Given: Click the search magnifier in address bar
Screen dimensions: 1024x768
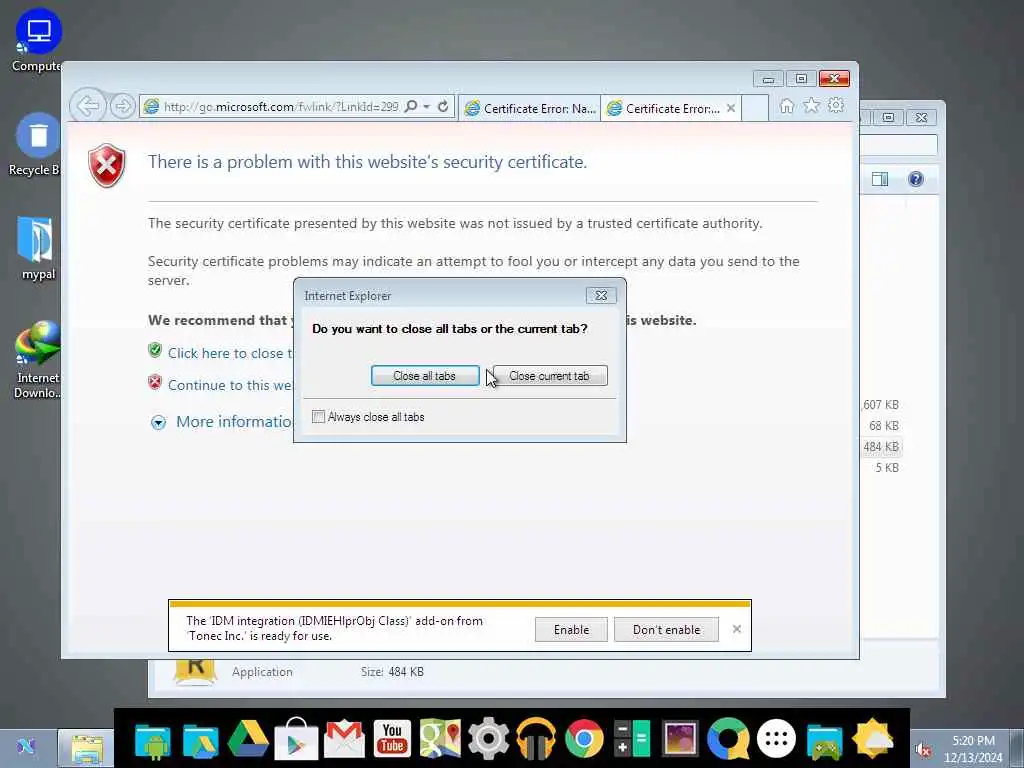Looking at the screenshot, I should 411,106.
